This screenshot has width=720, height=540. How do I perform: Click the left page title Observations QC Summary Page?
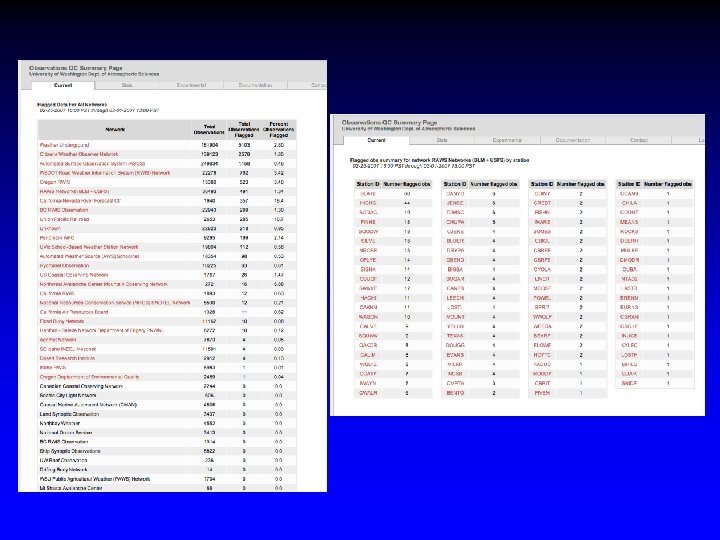click(76, 68)
